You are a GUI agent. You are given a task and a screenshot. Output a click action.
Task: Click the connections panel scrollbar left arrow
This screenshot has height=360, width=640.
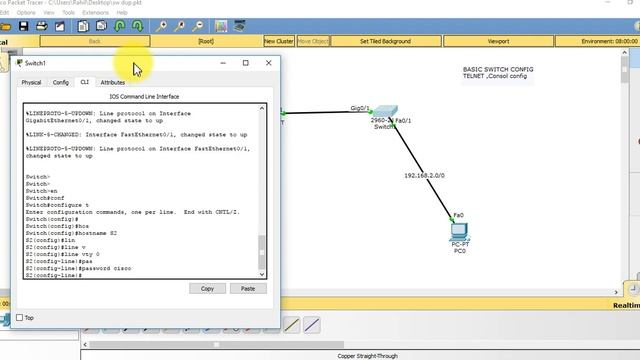point(85,345)
